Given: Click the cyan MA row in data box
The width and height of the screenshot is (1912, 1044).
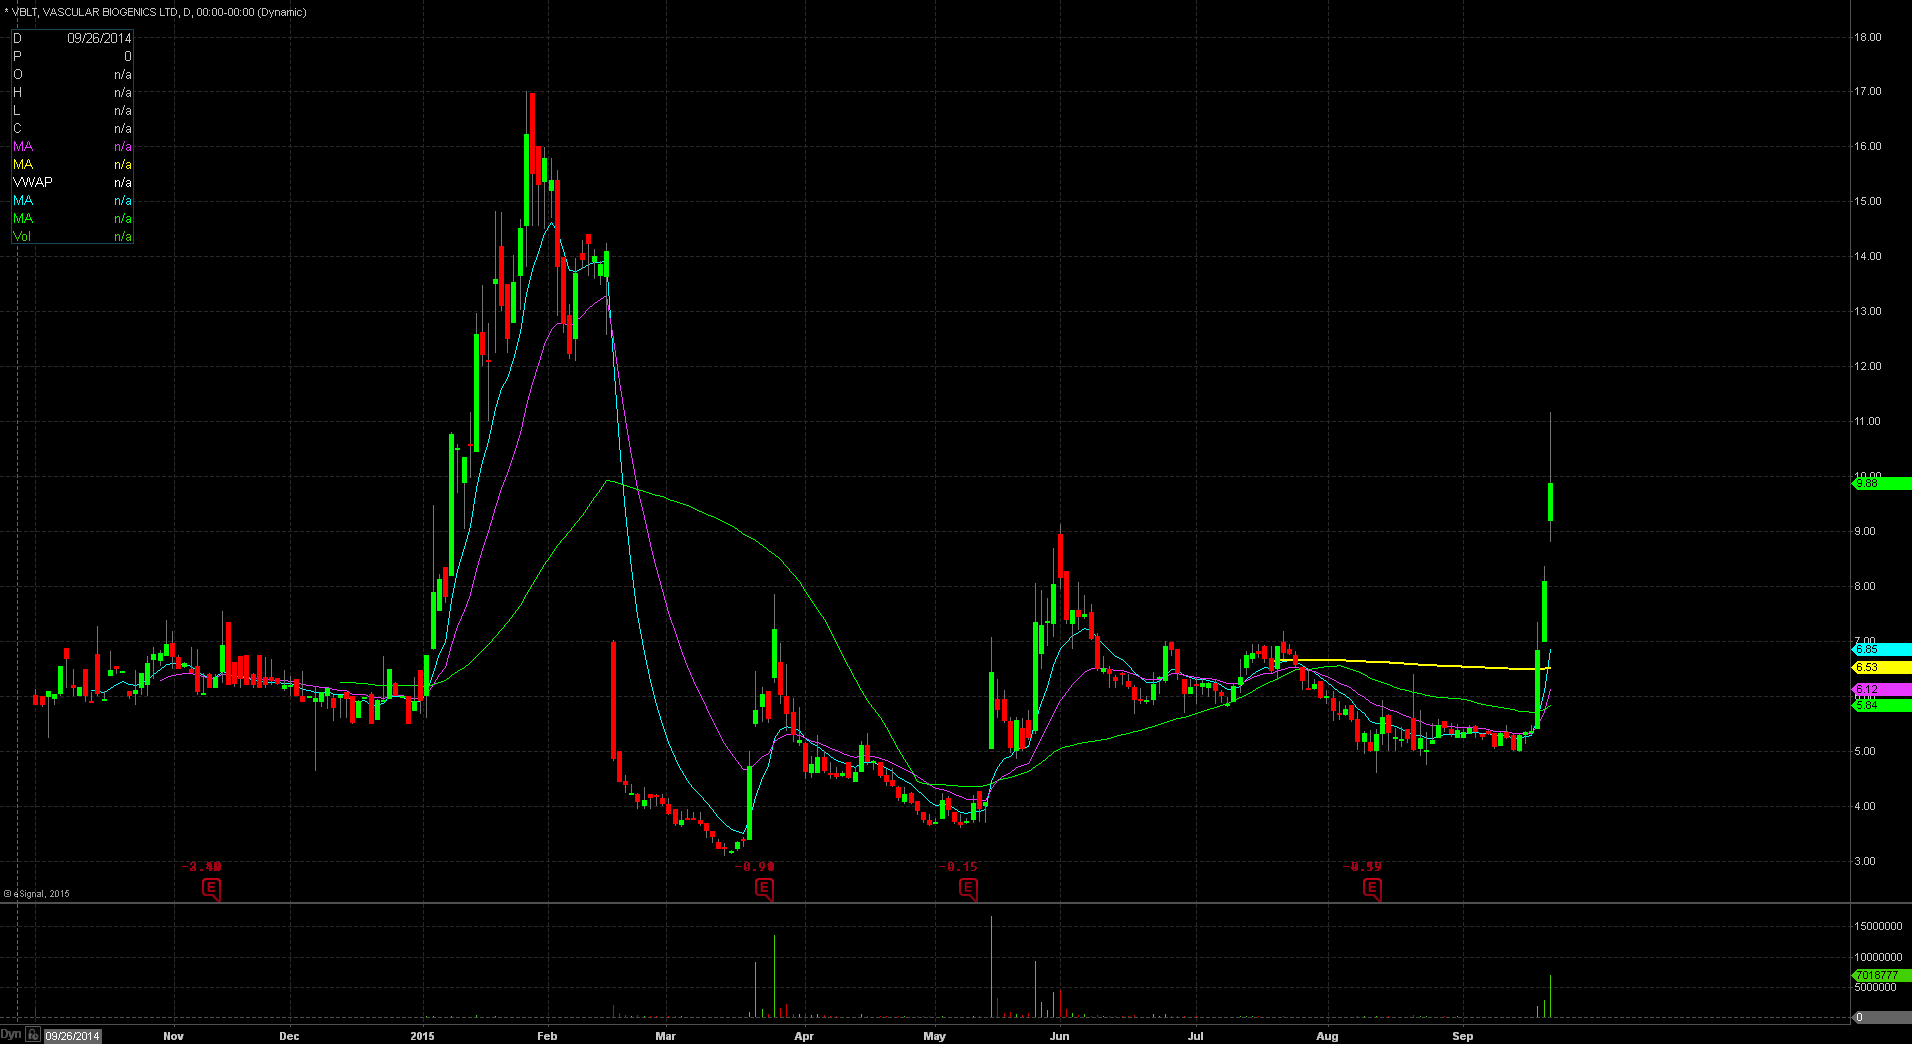Looking at the screenshot, I should (x=72, y=200).
